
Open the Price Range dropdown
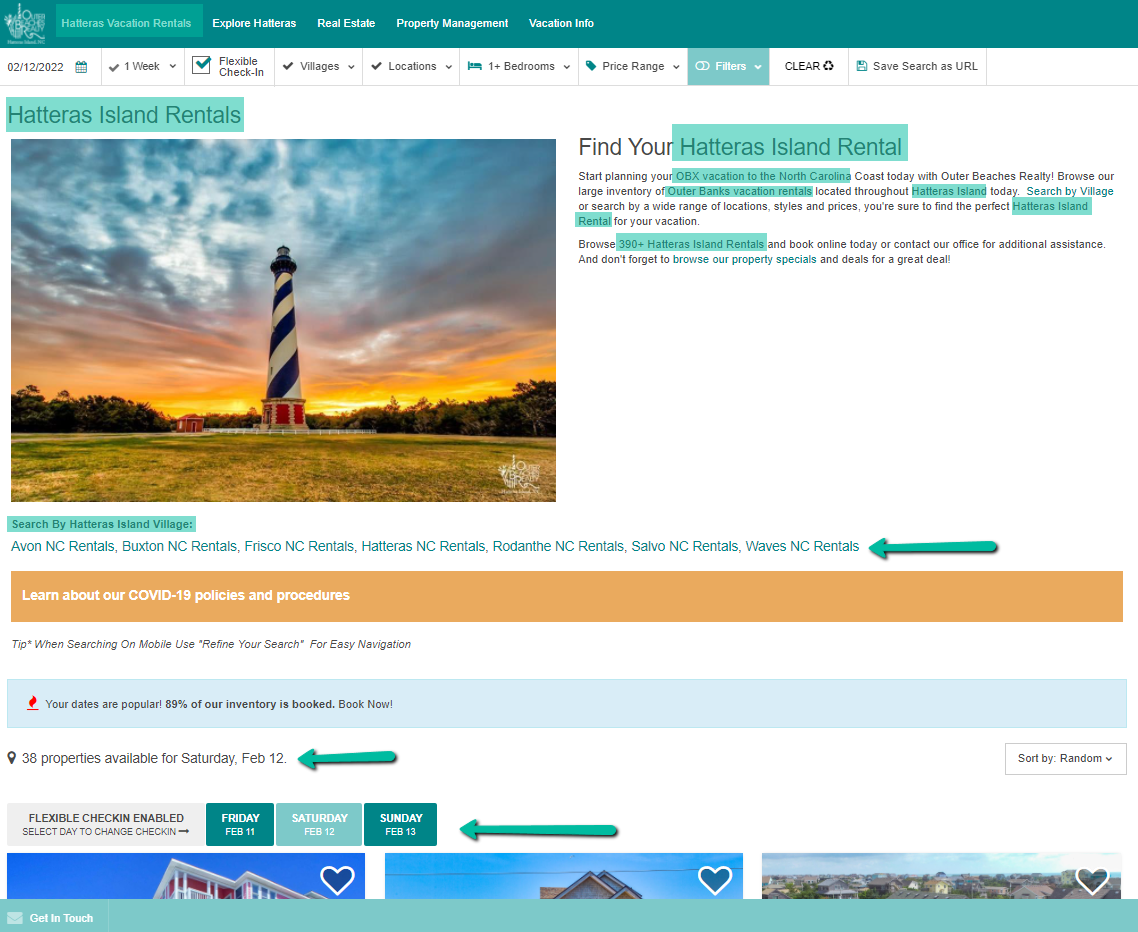pos(632,67)
